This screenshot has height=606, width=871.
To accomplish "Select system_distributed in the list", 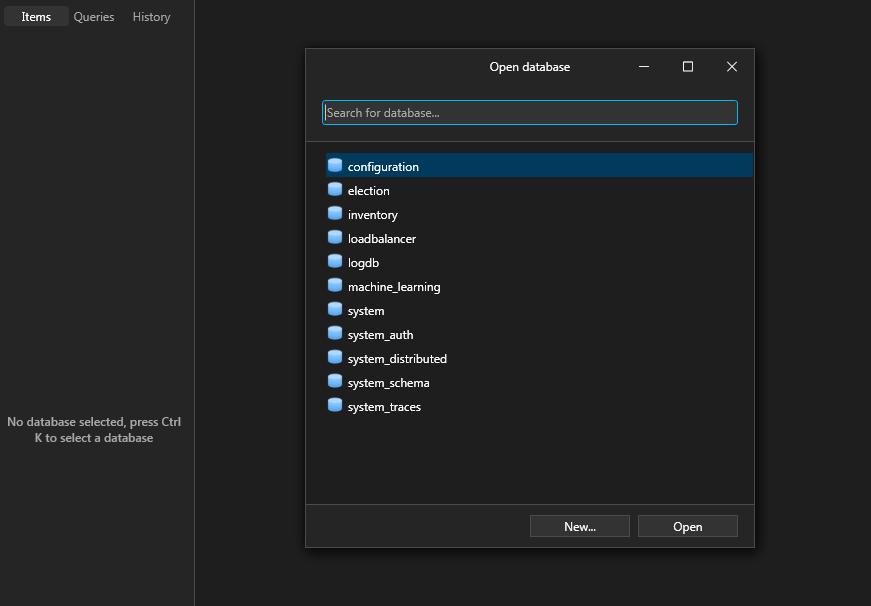I will click(539, 358).
